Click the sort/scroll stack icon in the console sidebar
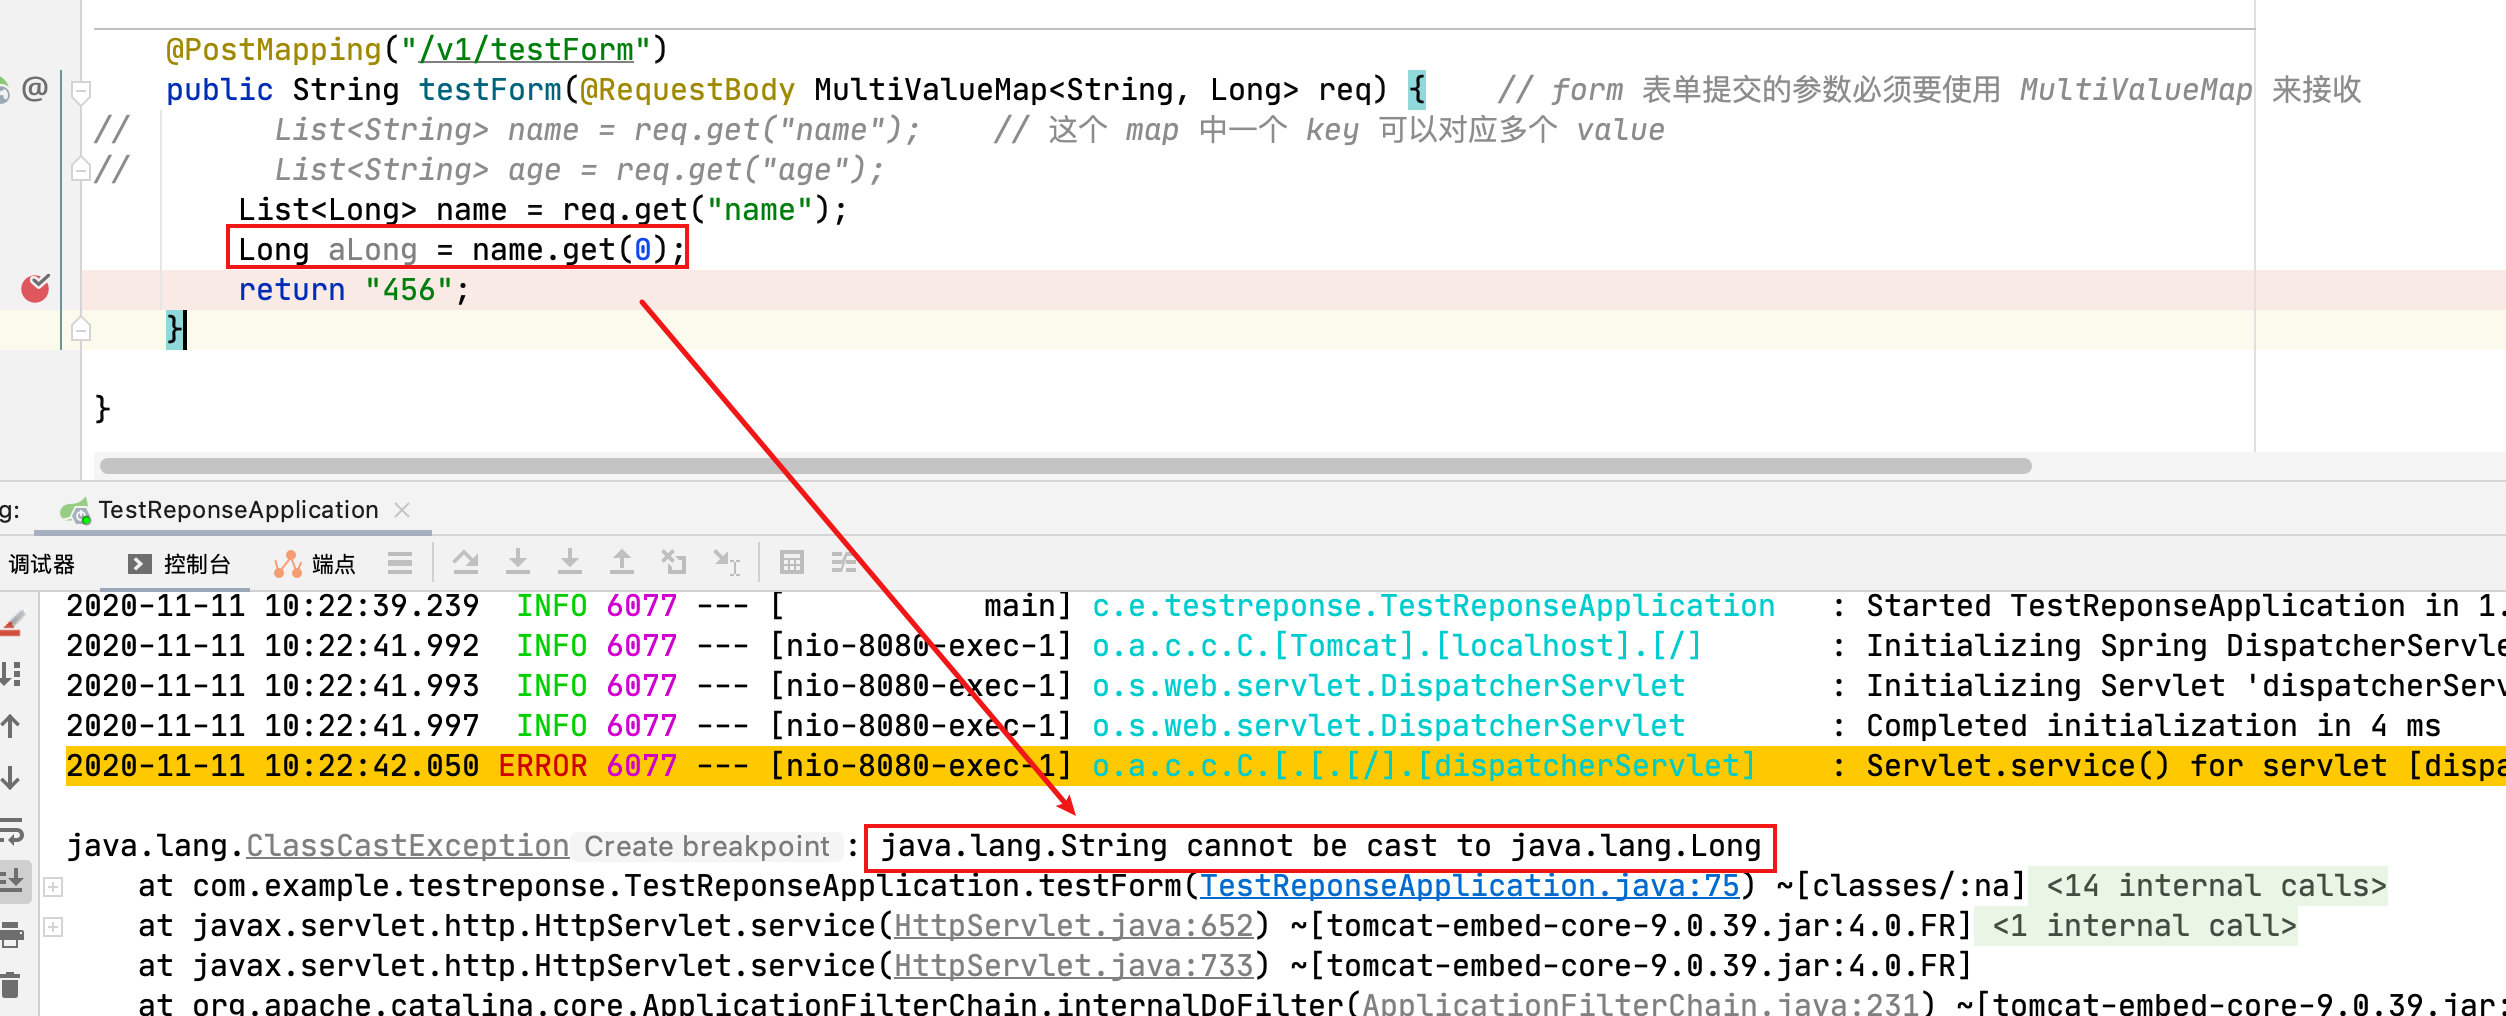2506x1016 pixels. coord(11,674)
